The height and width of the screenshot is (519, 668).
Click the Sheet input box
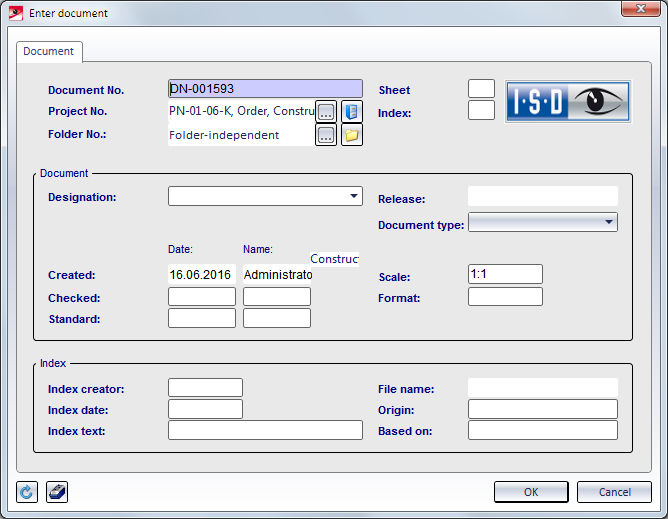pos(481,89)
